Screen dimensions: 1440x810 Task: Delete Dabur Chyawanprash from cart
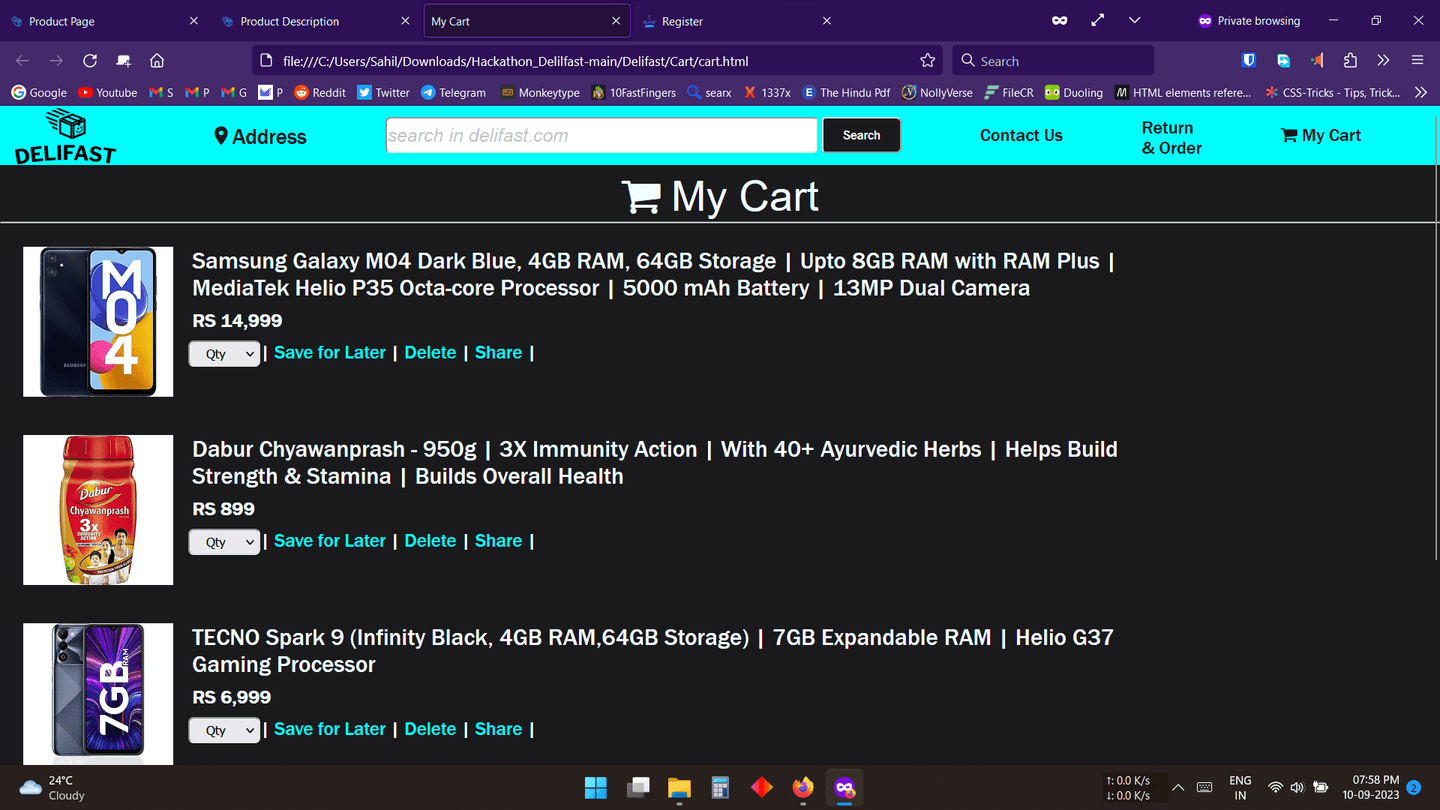(430, 540)
